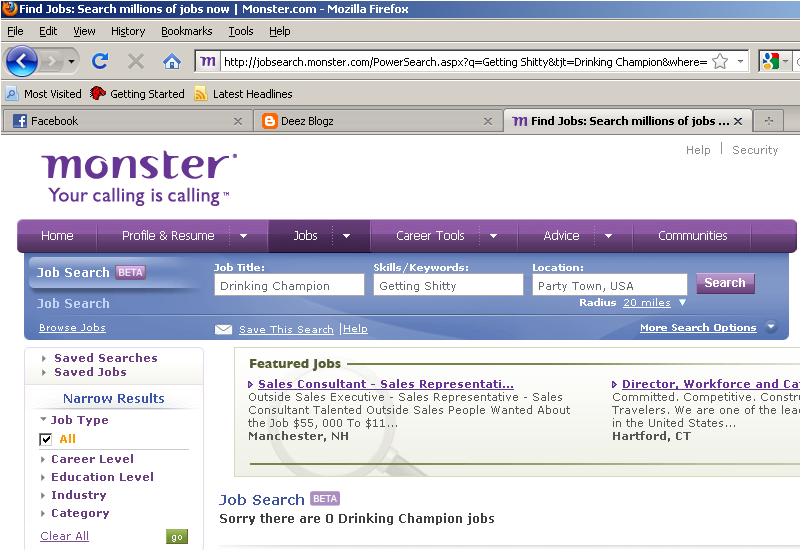Open the Advice nav item
Image resolution: width=802 pixels, height=553 pixels.
tap(561, 236)
